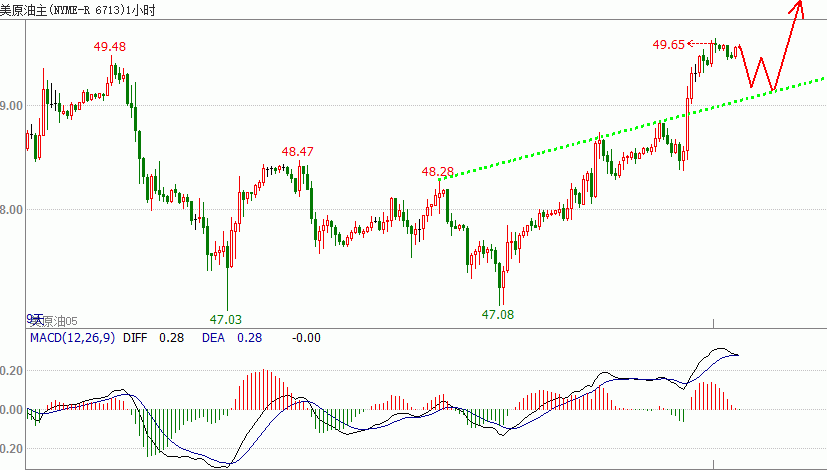Click the MACD histogram value -0.00
Image resolution: width=827 pixels, height=470 pixels.
pyautogui.click(x=306, y=338)
